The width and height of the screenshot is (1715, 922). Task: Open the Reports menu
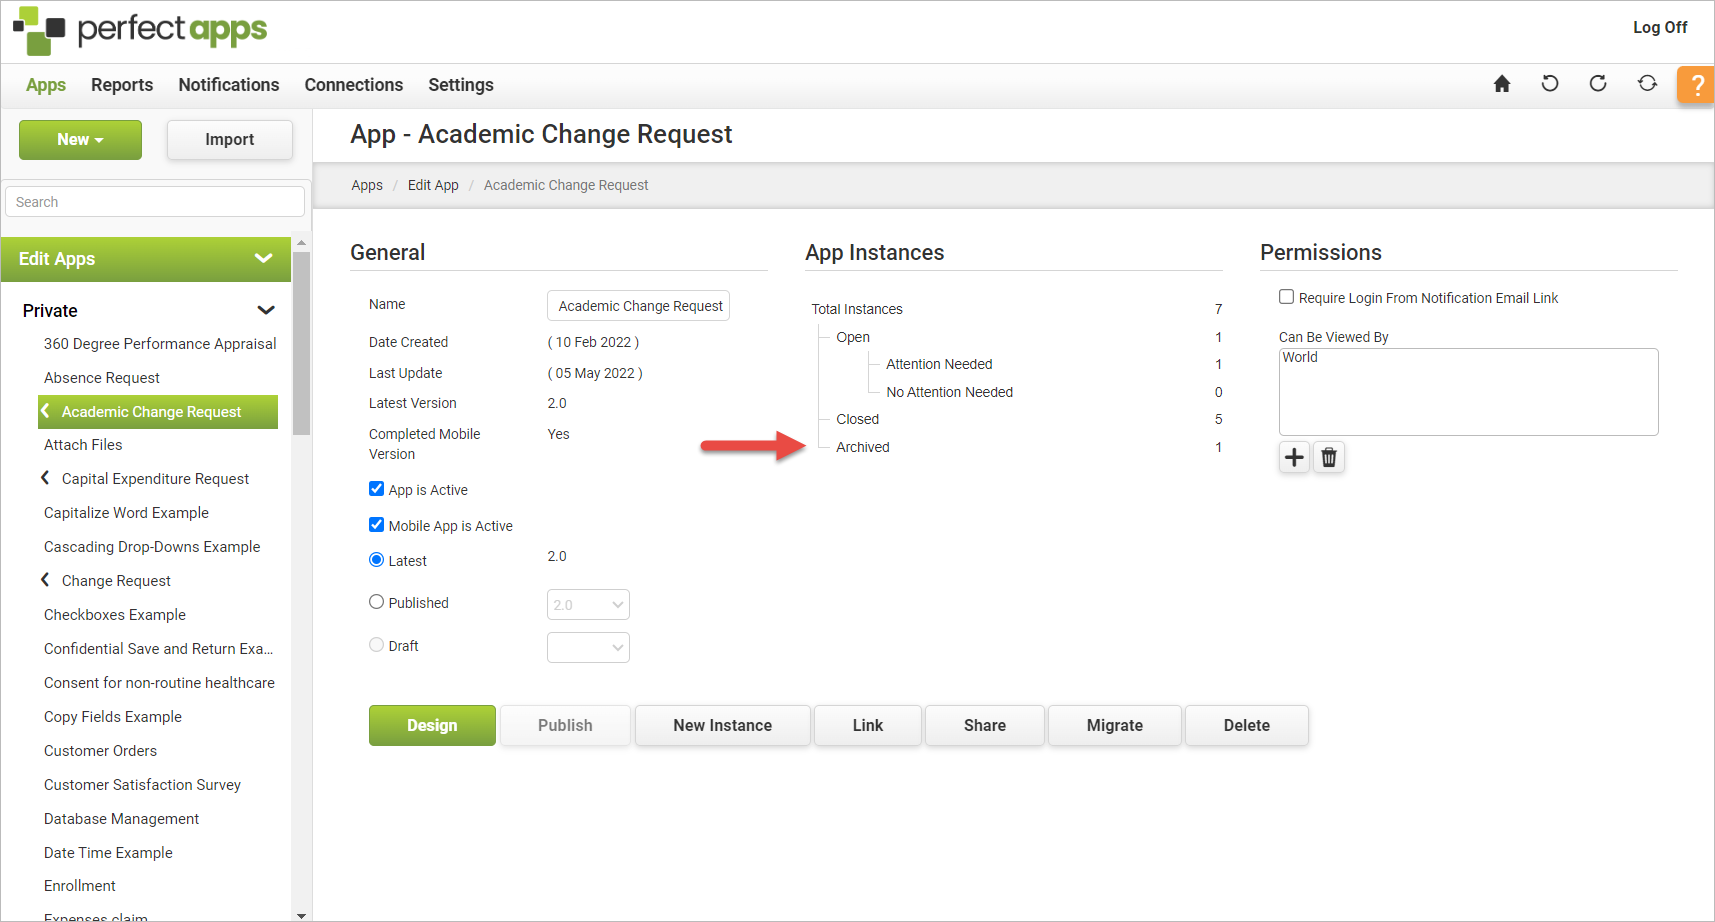coord(122,85)
